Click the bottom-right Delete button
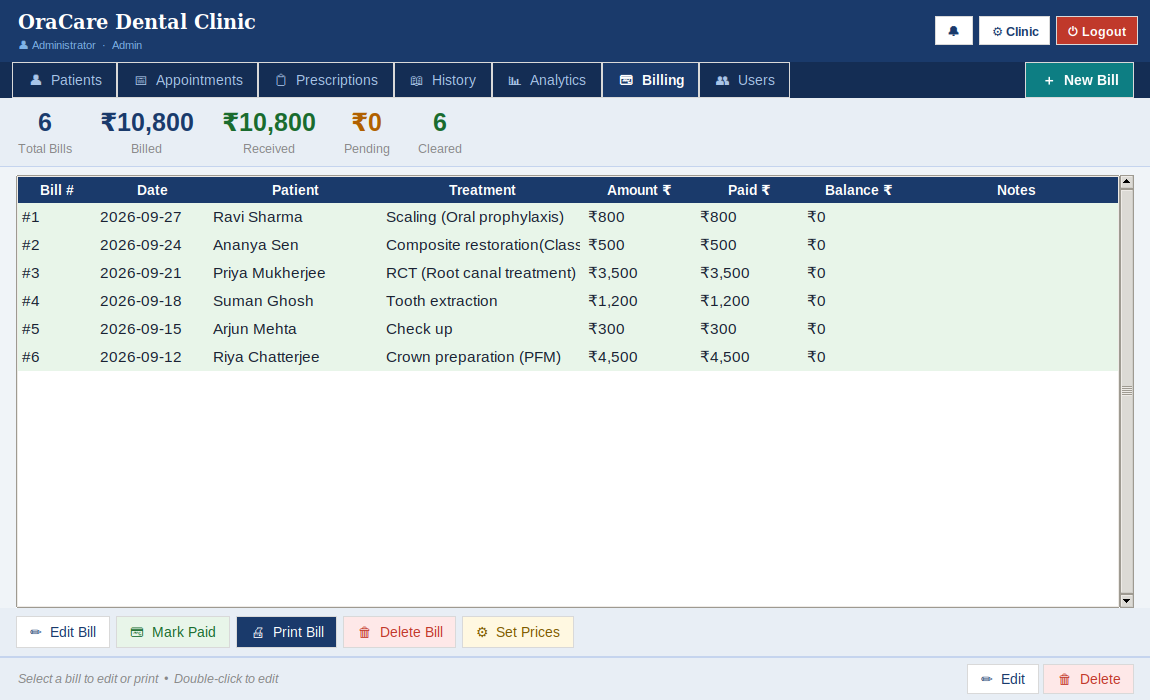This screenshot has height=700, width=1150. click(x=1088, y=679)
